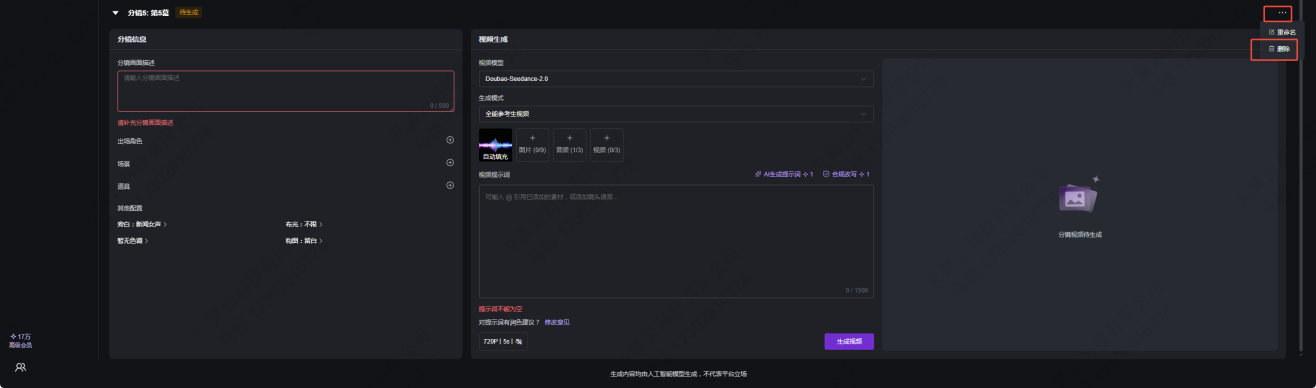Expand the 布光 不限 setting
The image size is (1316, 388).
304,224
